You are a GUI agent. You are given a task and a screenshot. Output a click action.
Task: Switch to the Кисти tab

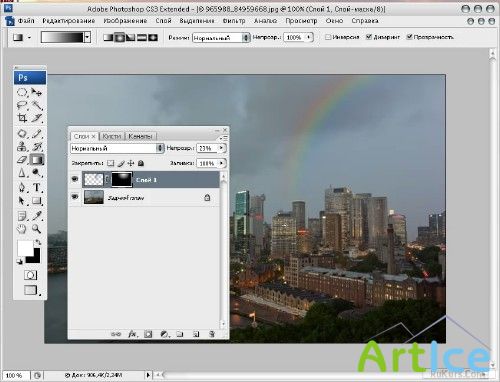point(112,136)
